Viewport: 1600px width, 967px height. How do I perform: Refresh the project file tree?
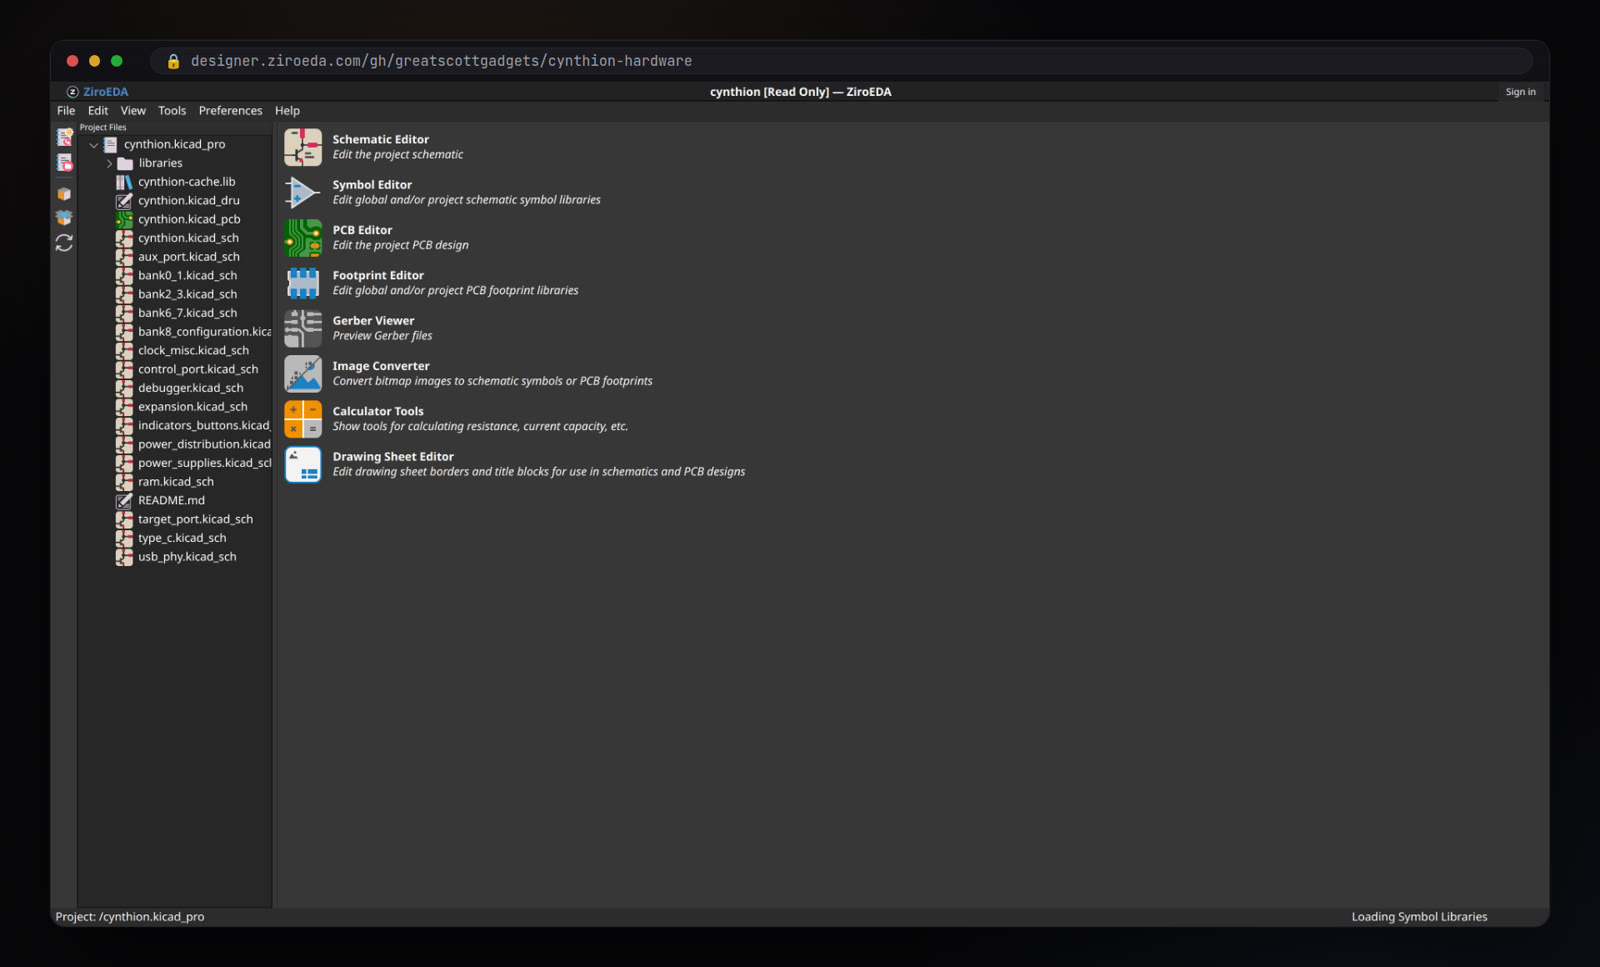pos(65,243)
